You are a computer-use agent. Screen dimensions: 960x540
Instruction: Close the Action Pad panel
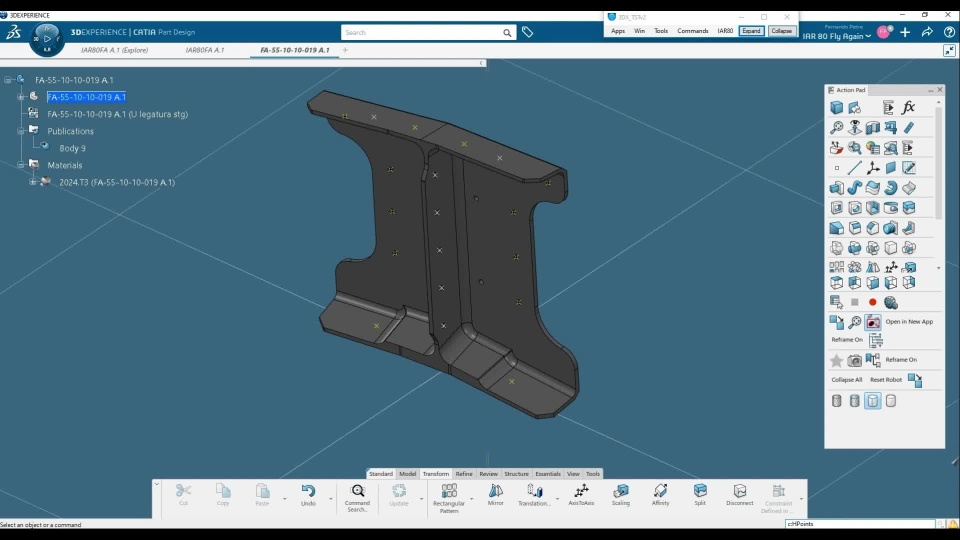[x=940, y=90]
